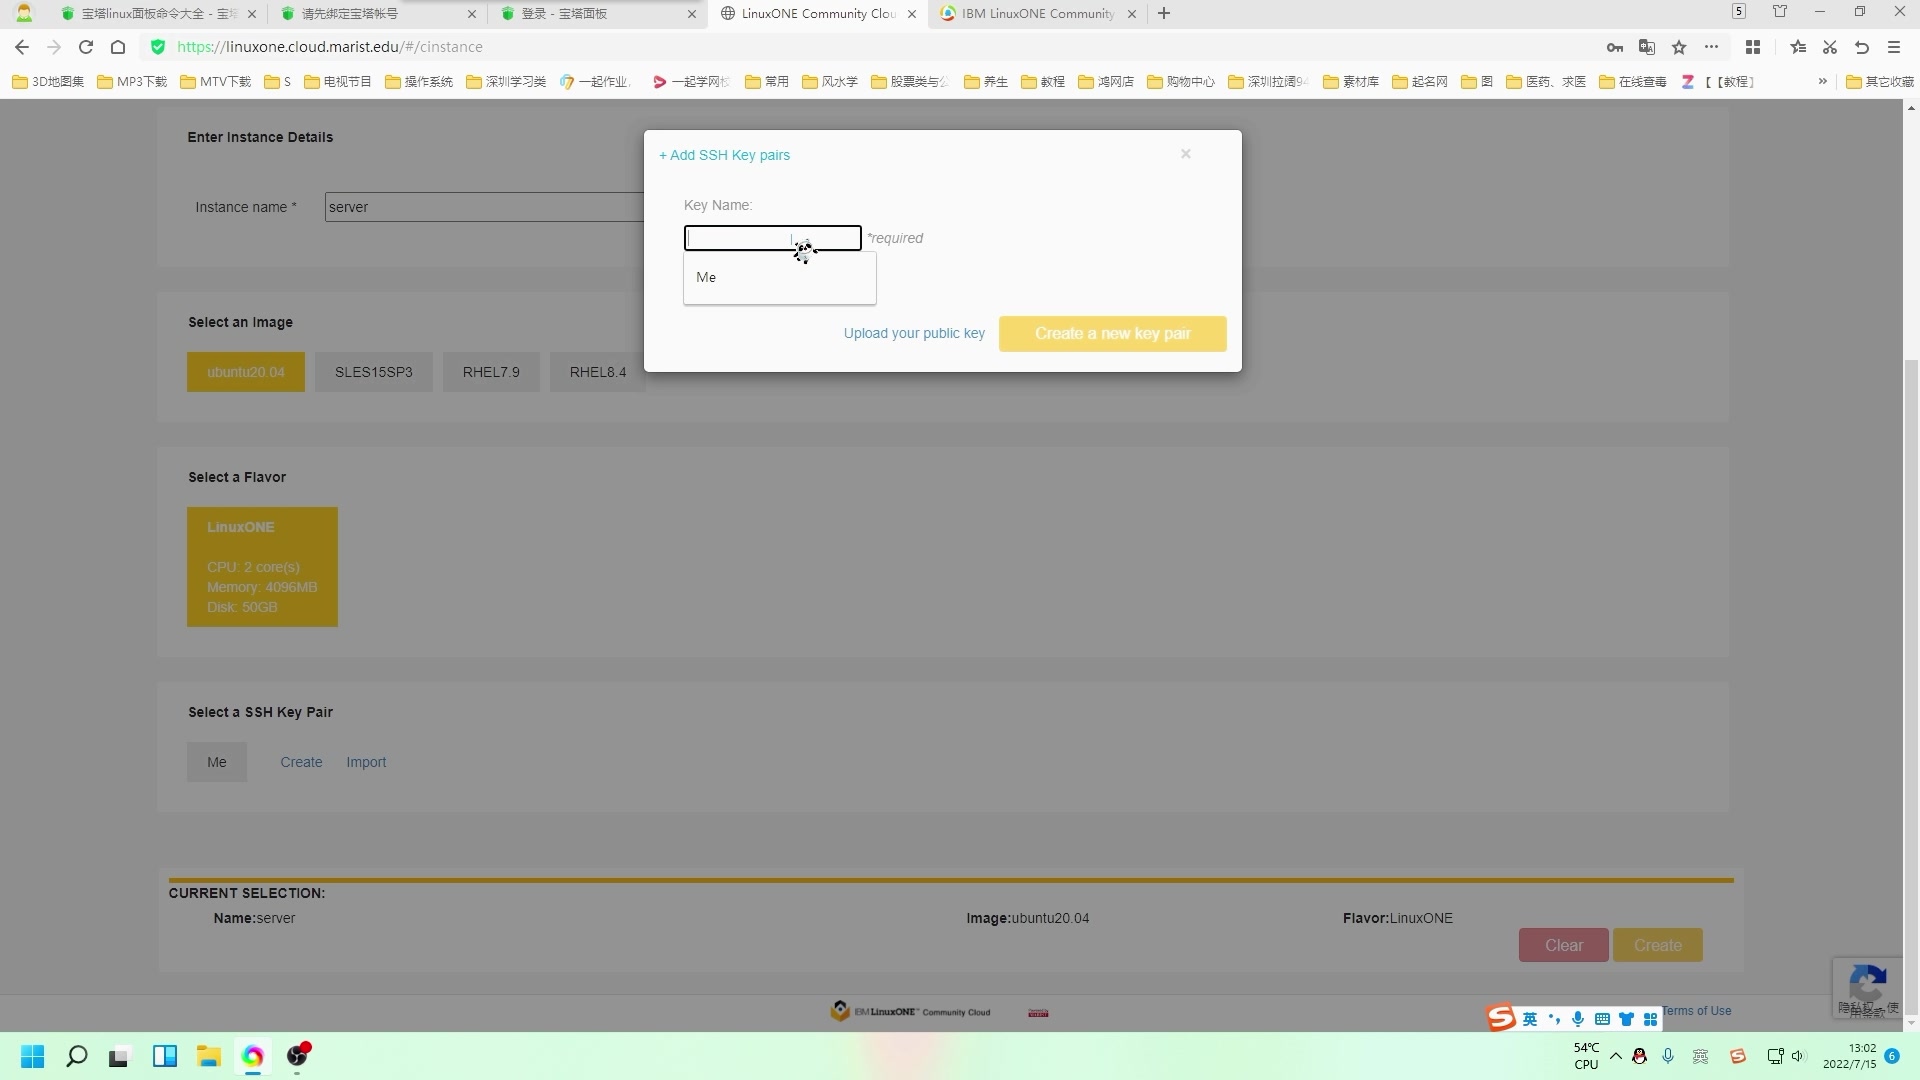Open the translate page icon
Image resolution: width=1920 pixels, height=1080 pixels.
coord(1647,47)
